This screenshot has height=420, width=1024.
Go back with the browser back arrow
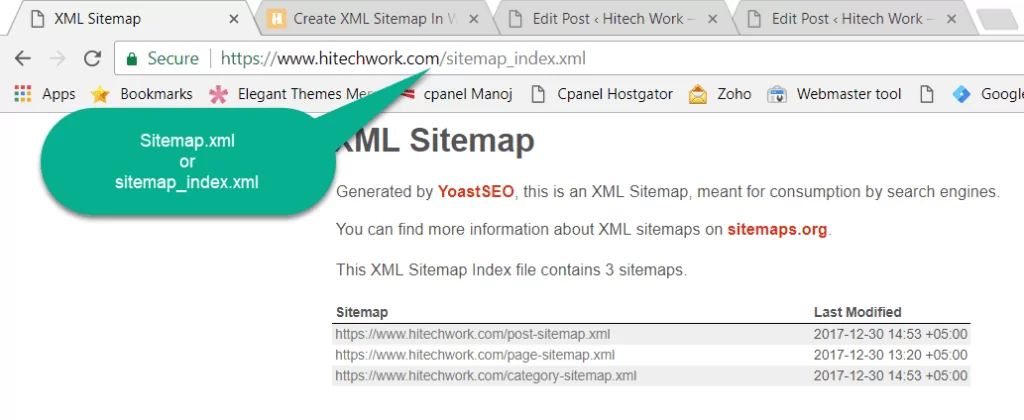click(x=23, y=59)
